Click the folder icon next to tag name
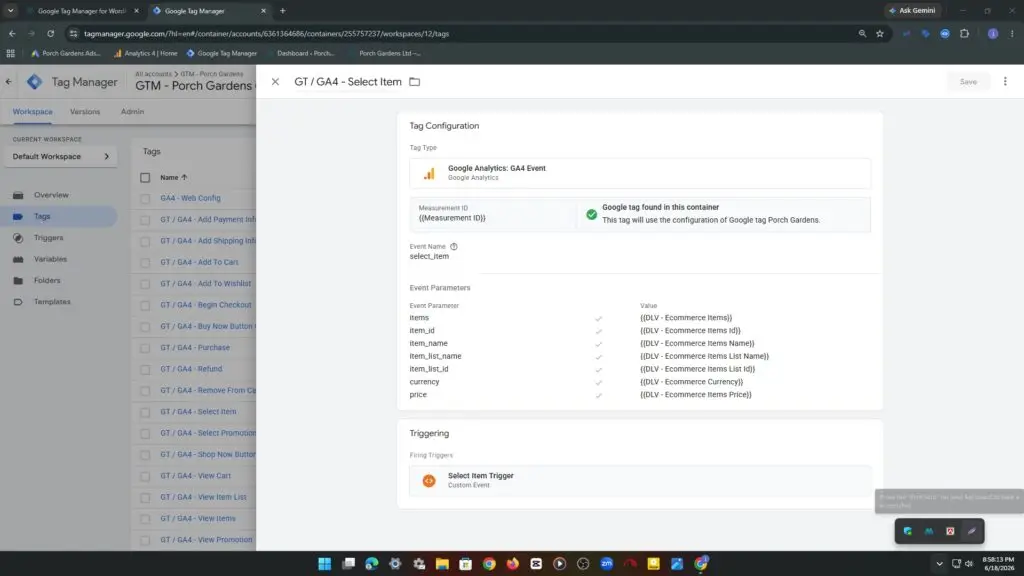The width and height of the screenshot is (1024, 576). pyautogui.click(x=415, y=82)
